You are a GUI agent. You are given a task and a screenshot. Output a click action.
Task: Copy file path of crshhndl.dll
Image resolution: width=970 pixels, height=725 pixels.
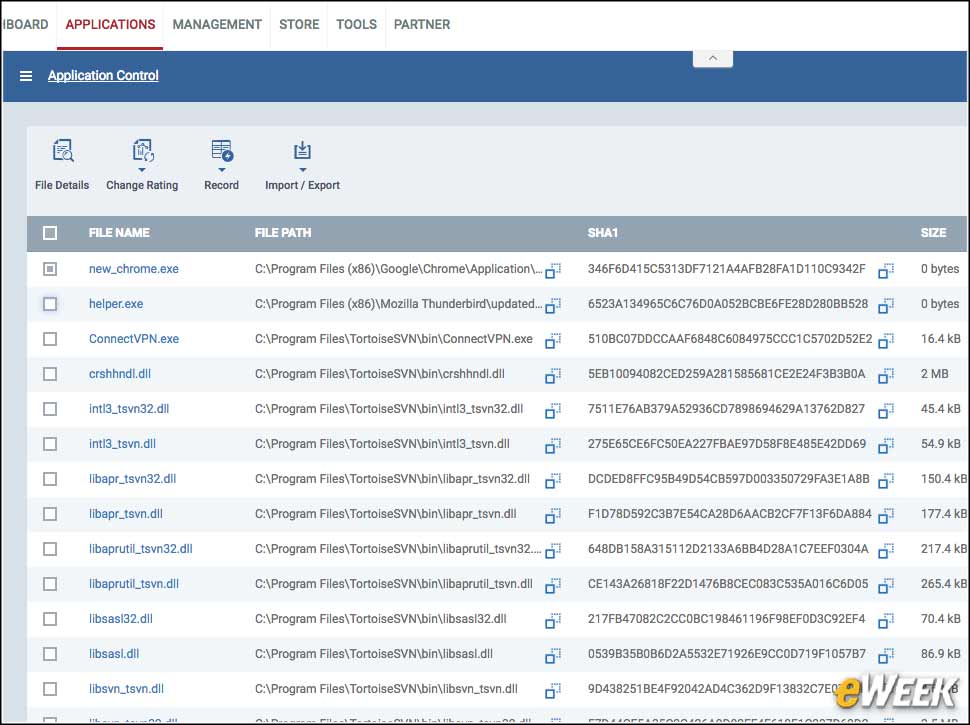click(552, 375)
